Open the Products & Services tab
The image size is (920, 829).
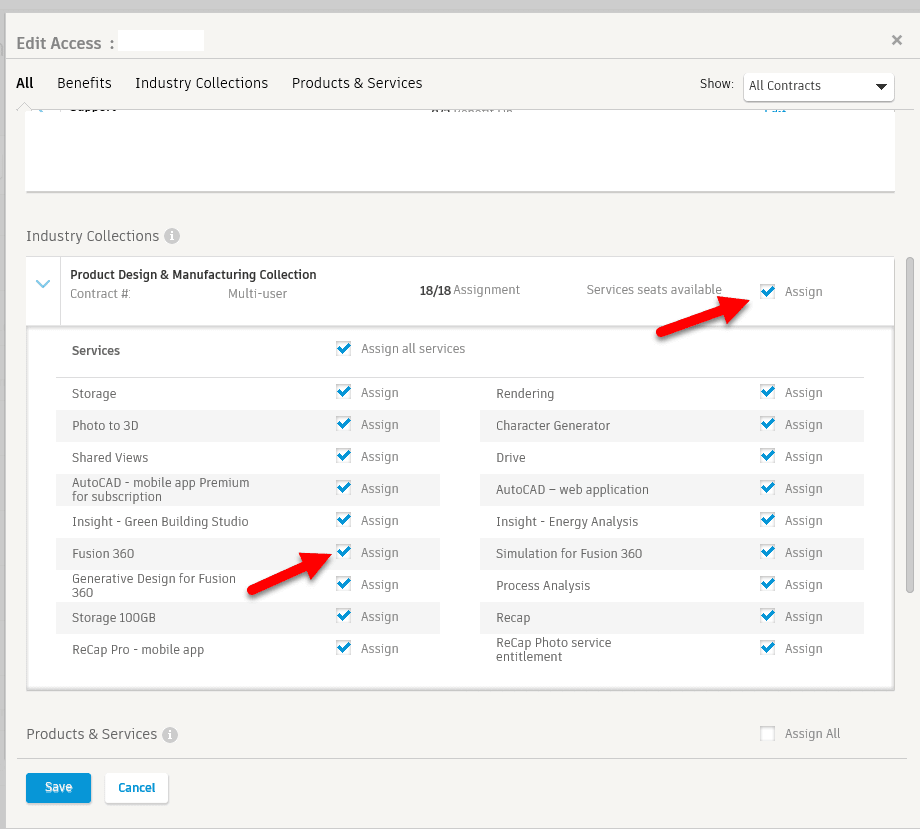[x=357, y=83]
